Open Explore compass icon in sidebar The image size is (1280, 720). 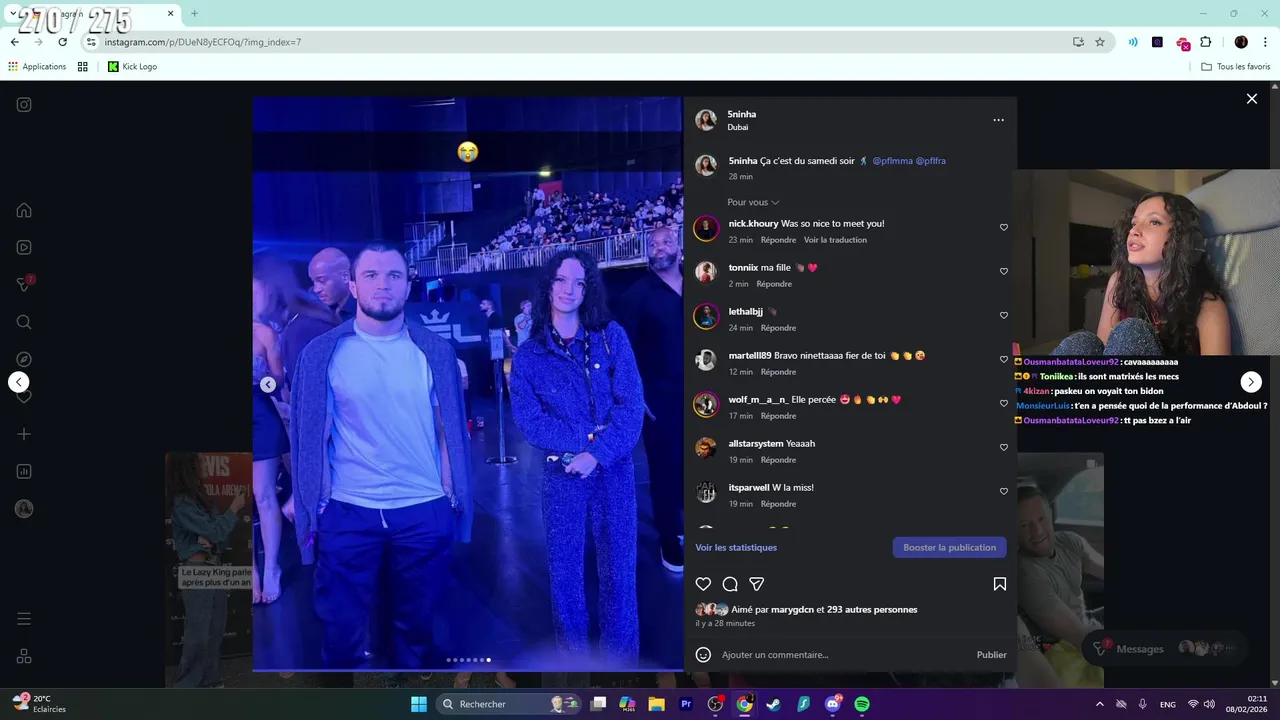24,359
